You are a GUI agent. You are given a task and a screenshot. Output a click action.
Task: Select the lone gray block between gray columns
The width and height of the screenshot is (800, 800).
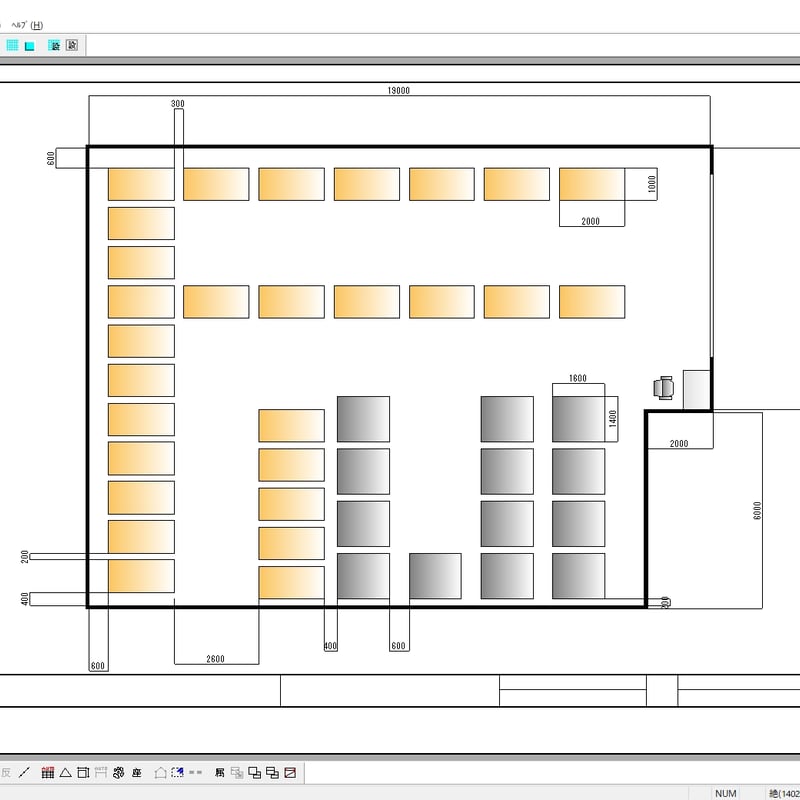point(435,576)
